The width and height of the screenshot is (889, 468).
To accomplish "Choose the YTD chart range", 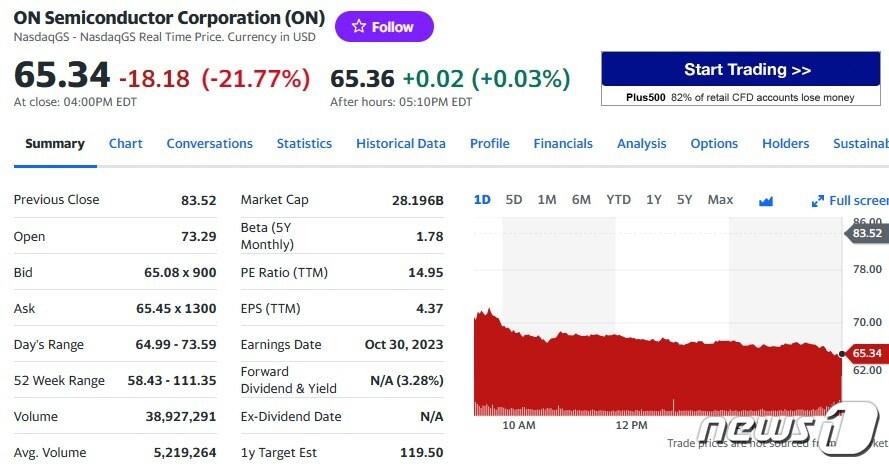I will pyautogui.click(x=618, y=200).
